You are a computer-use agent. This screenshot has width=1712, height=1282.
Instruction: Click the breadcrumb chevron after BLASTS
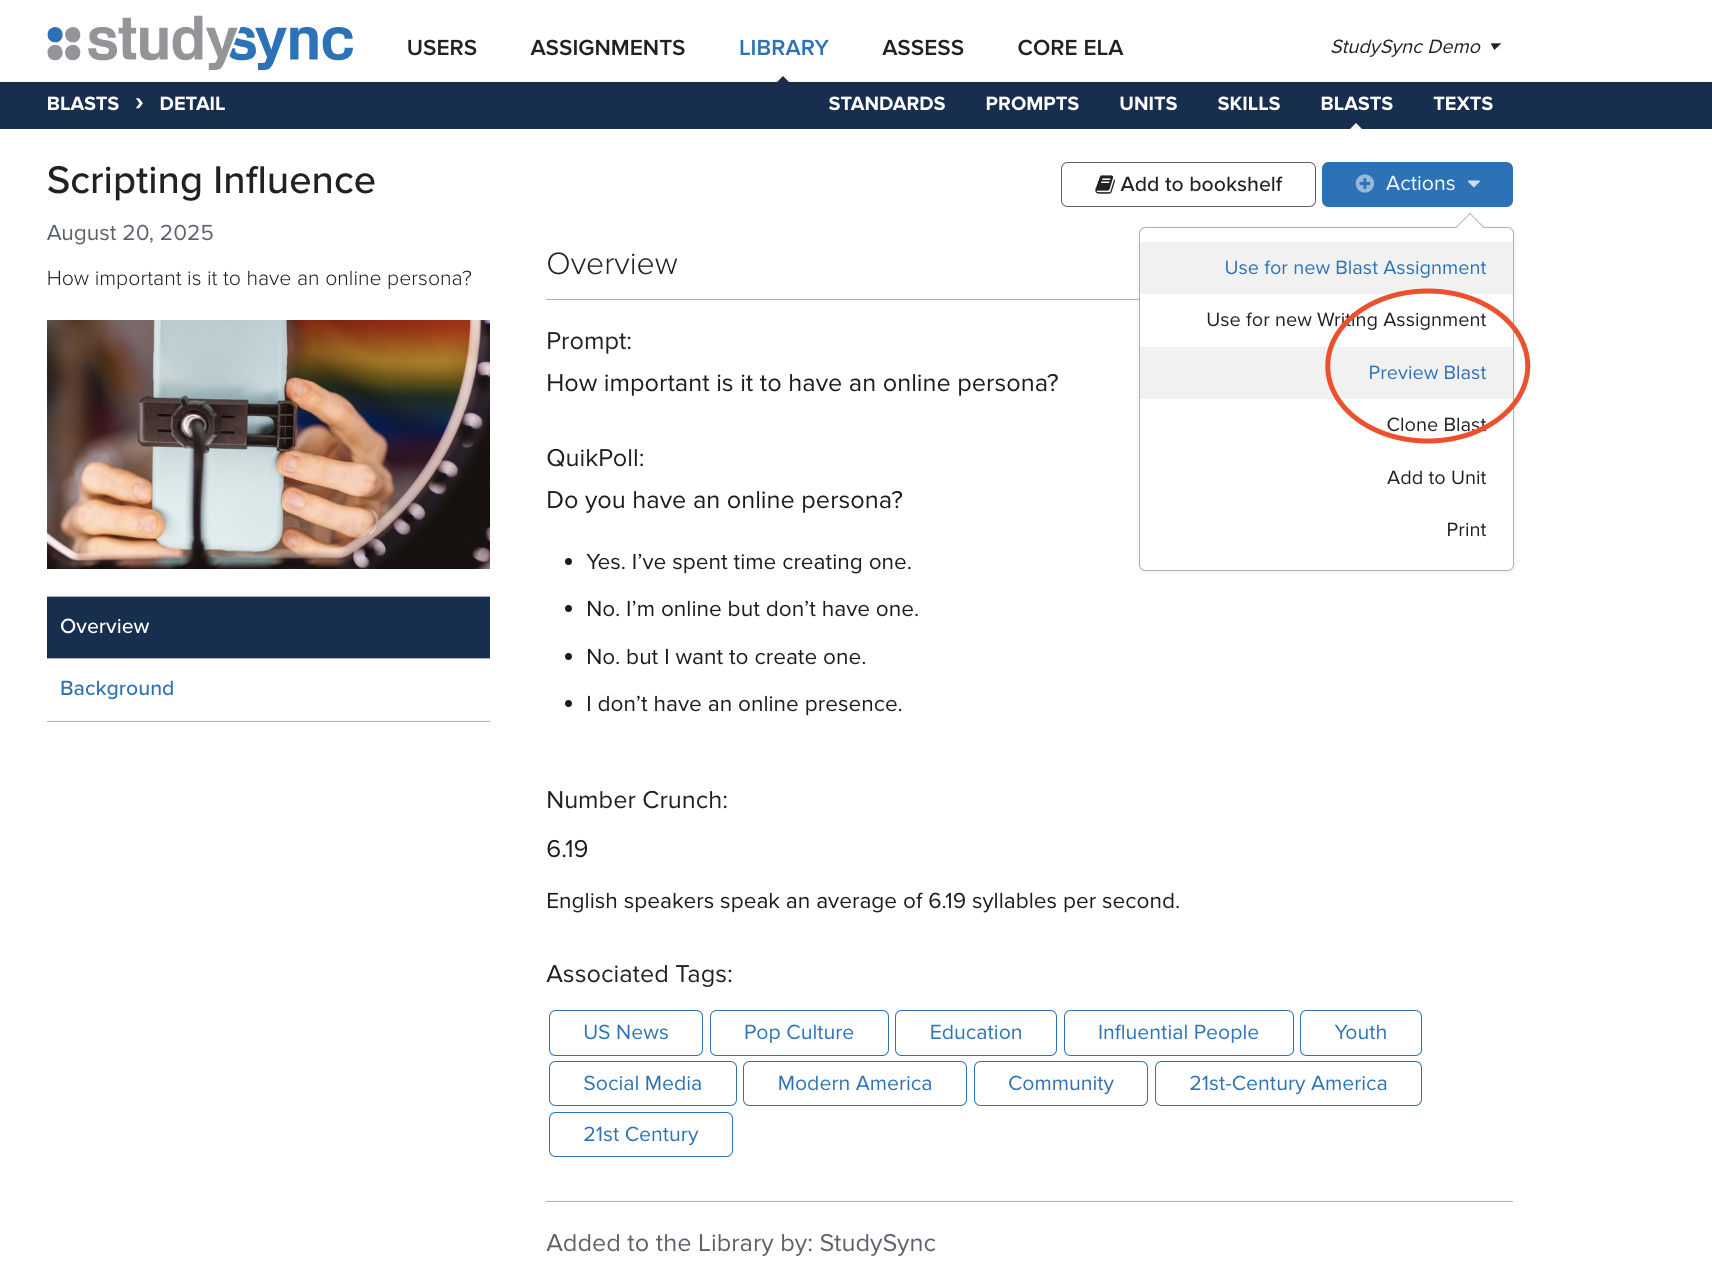[x=139, y=103]
